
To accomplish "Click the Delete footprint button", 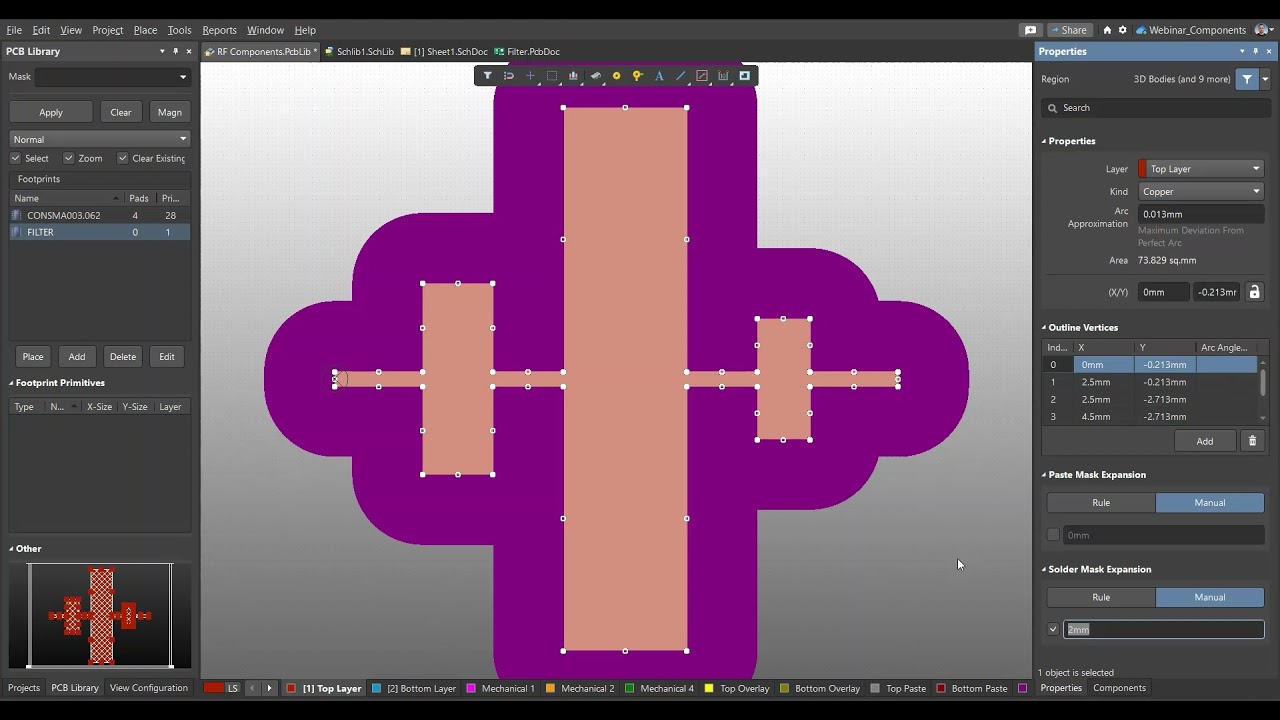I will click(123, 357).
